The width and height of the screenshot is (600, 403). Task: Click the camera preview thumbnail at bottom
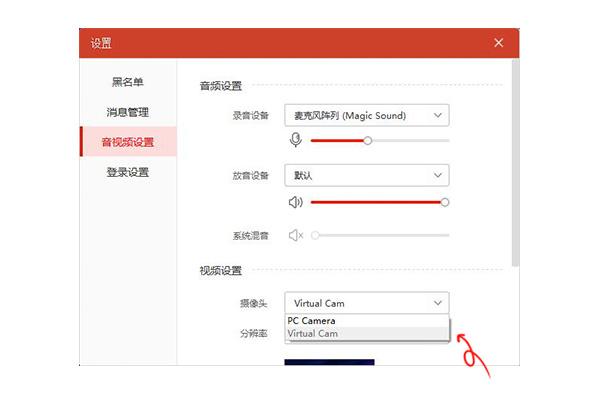329,362
